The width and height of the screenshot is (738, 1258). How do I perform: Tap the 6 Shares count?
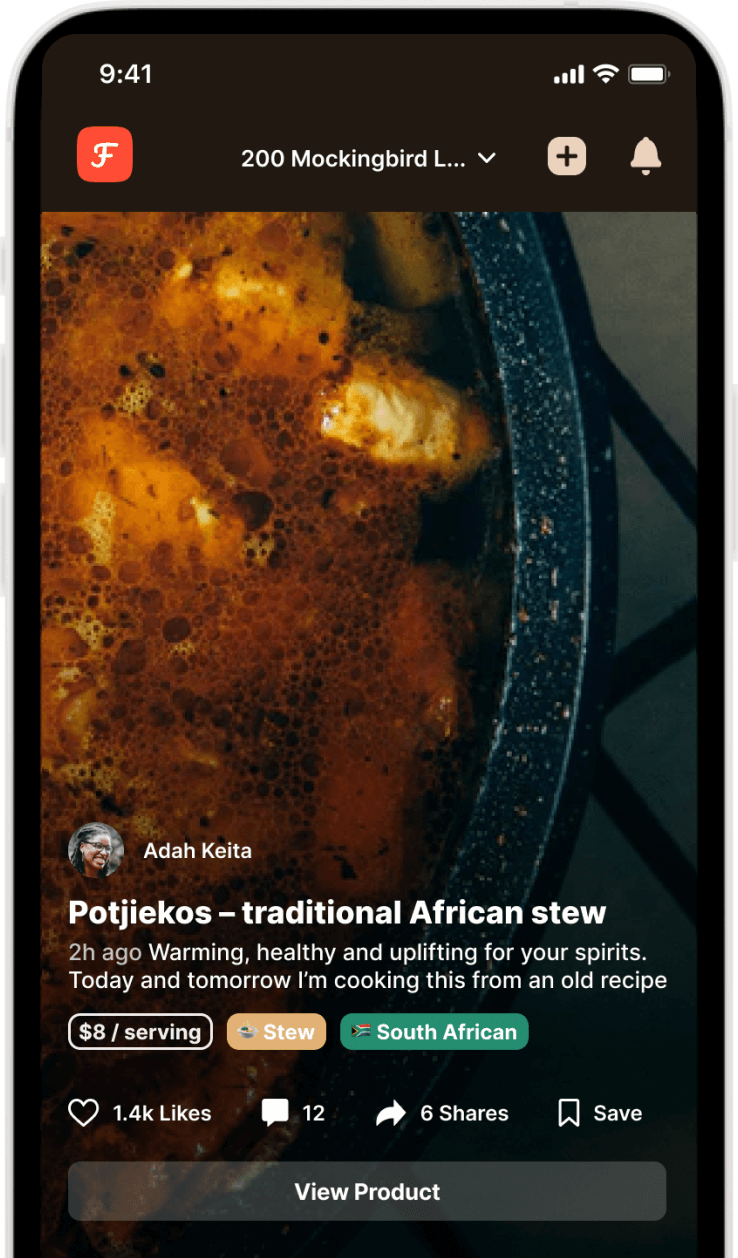464,1113
